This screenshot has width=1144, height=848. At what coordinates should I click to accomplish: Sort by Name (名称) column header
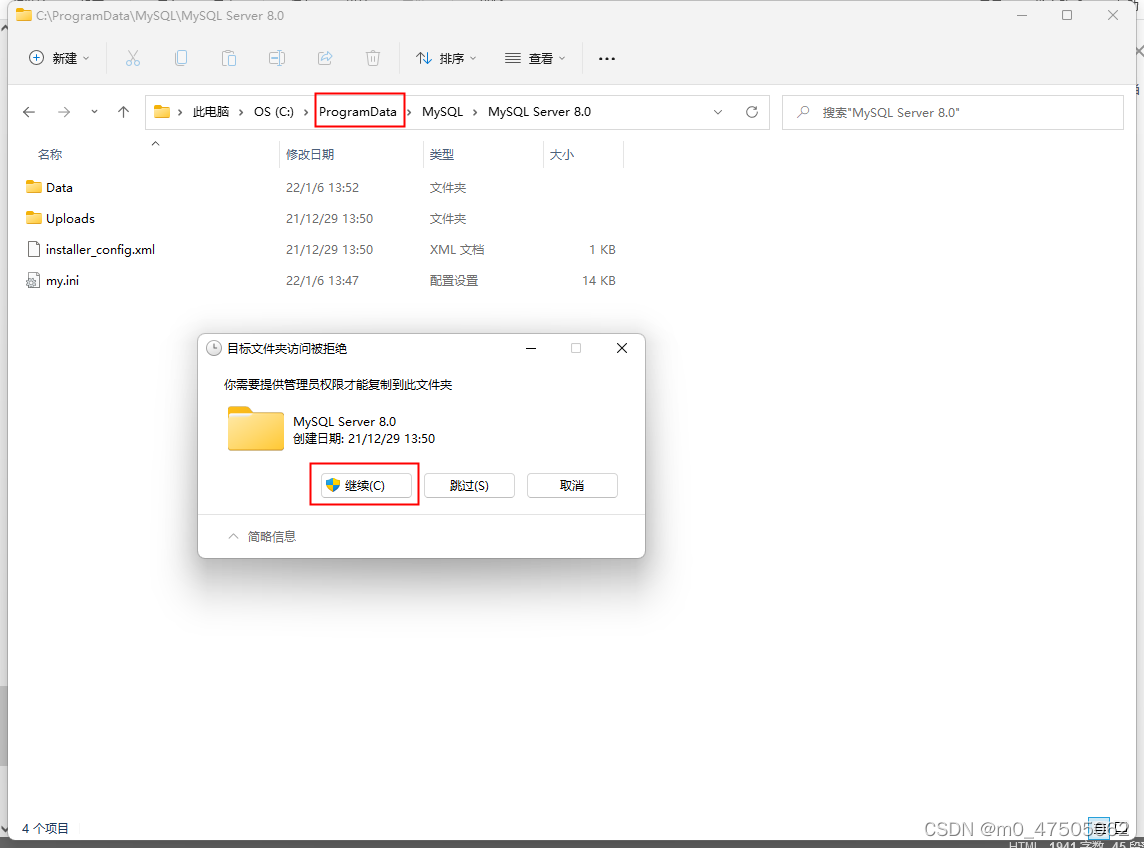50,155
